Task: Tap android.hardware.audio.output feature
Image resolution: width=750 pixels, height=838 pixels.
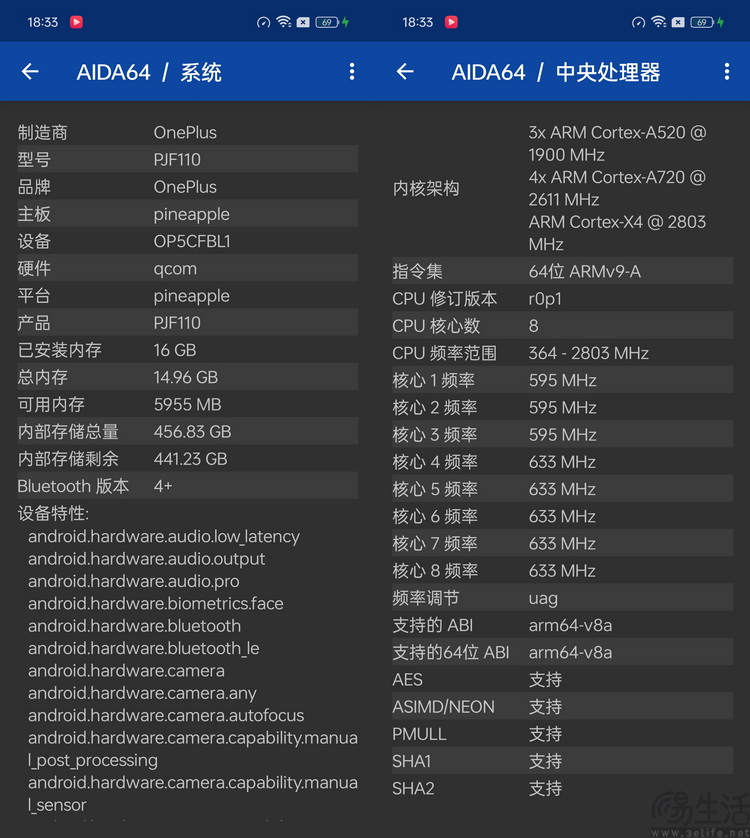Action: coord(146,559)
